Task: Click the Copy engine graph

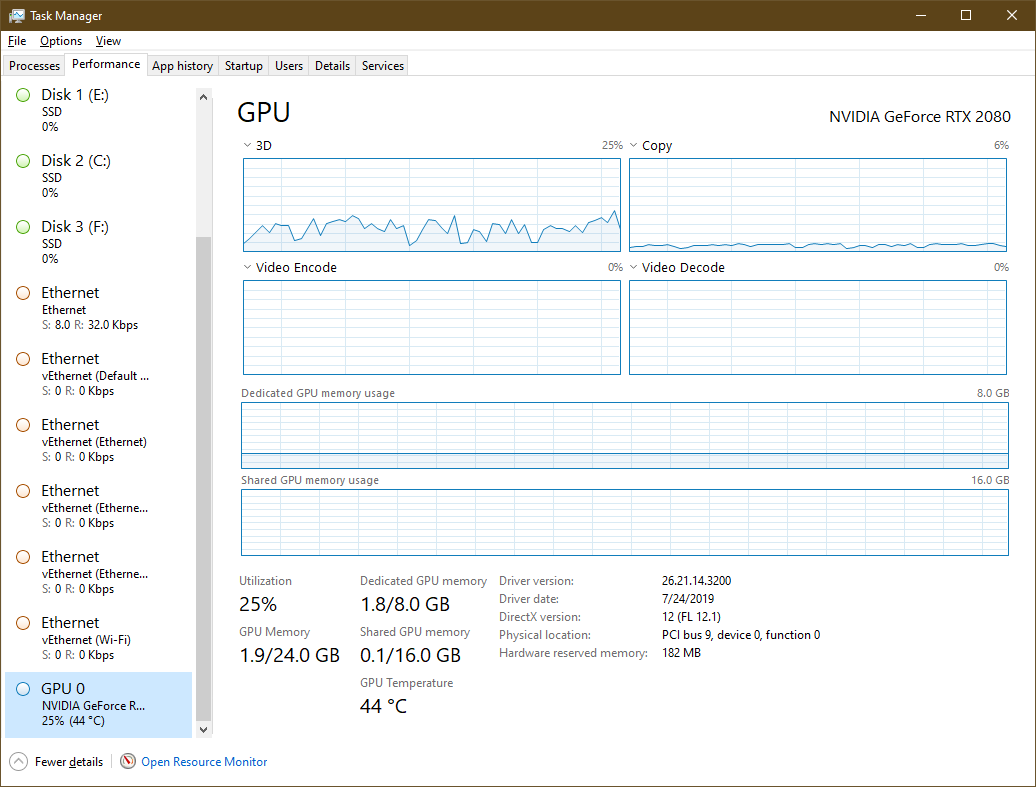Action: pos(818,205)
